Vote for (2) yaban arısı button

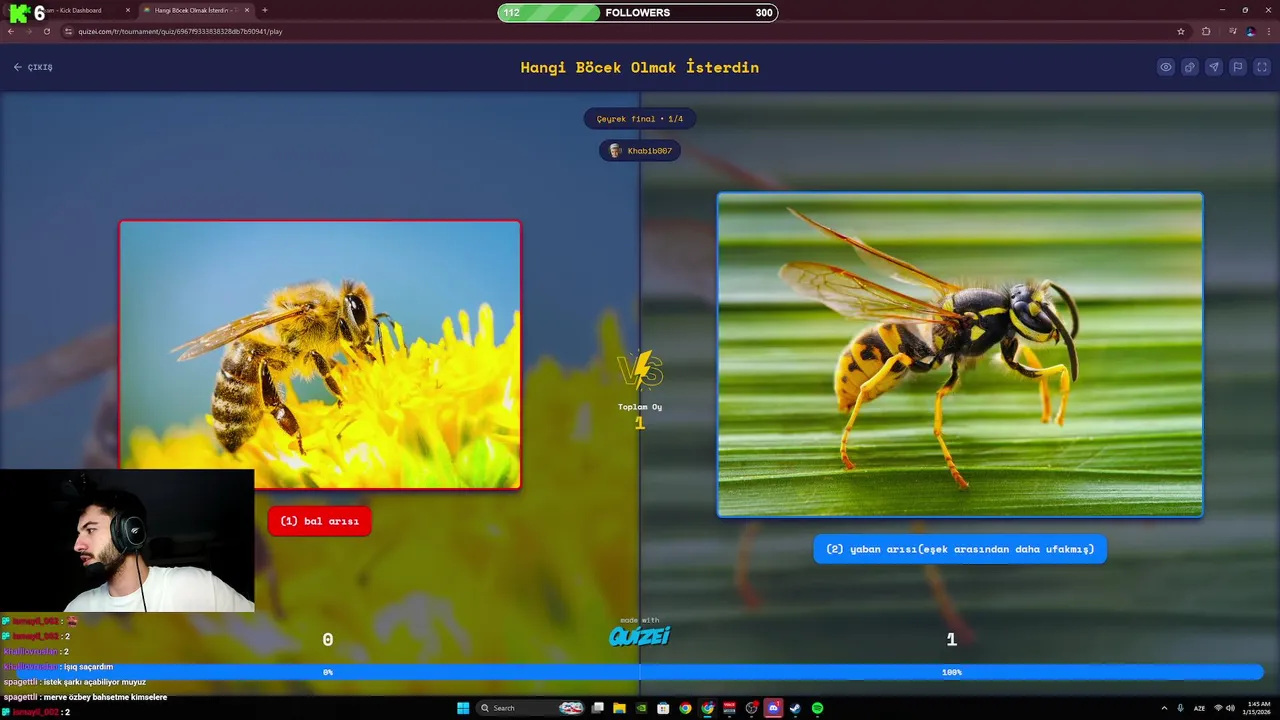[x=960, y=549]
